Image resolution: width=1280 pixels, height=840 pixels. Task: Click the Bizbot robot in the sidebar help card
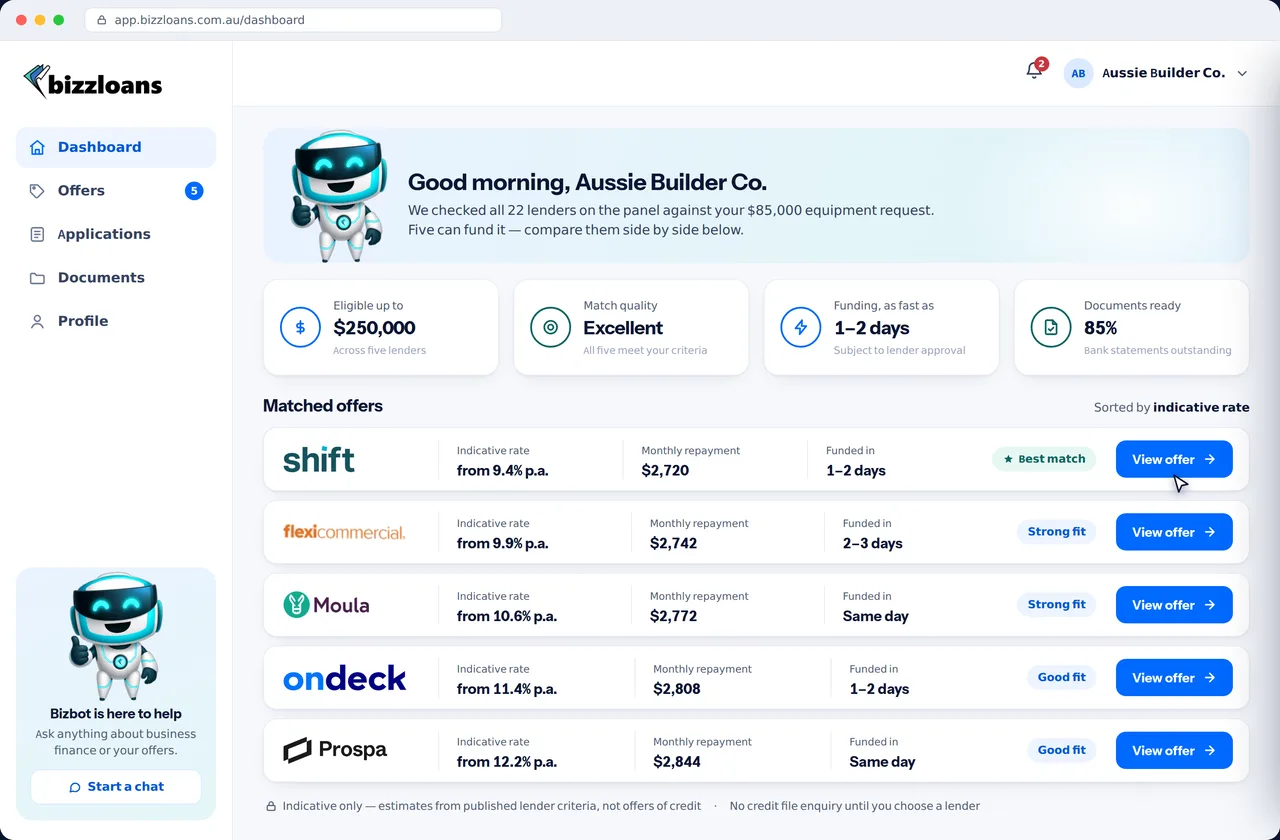pos(116,636)
